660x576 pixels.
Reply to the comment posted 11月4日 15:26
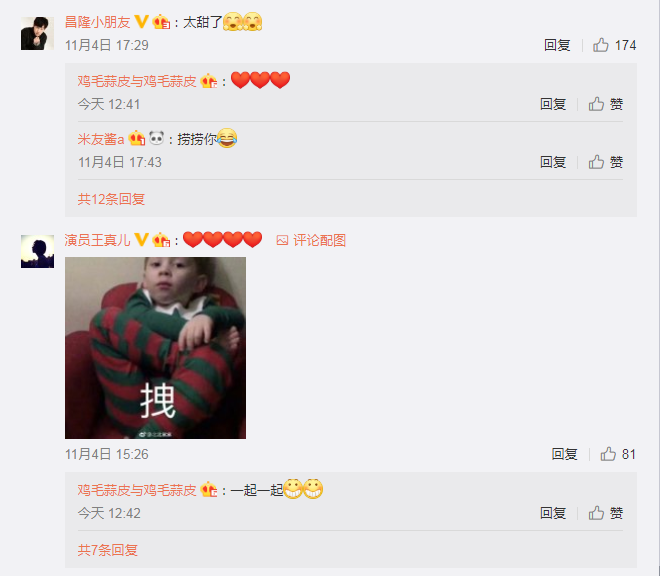coord(564,454)
